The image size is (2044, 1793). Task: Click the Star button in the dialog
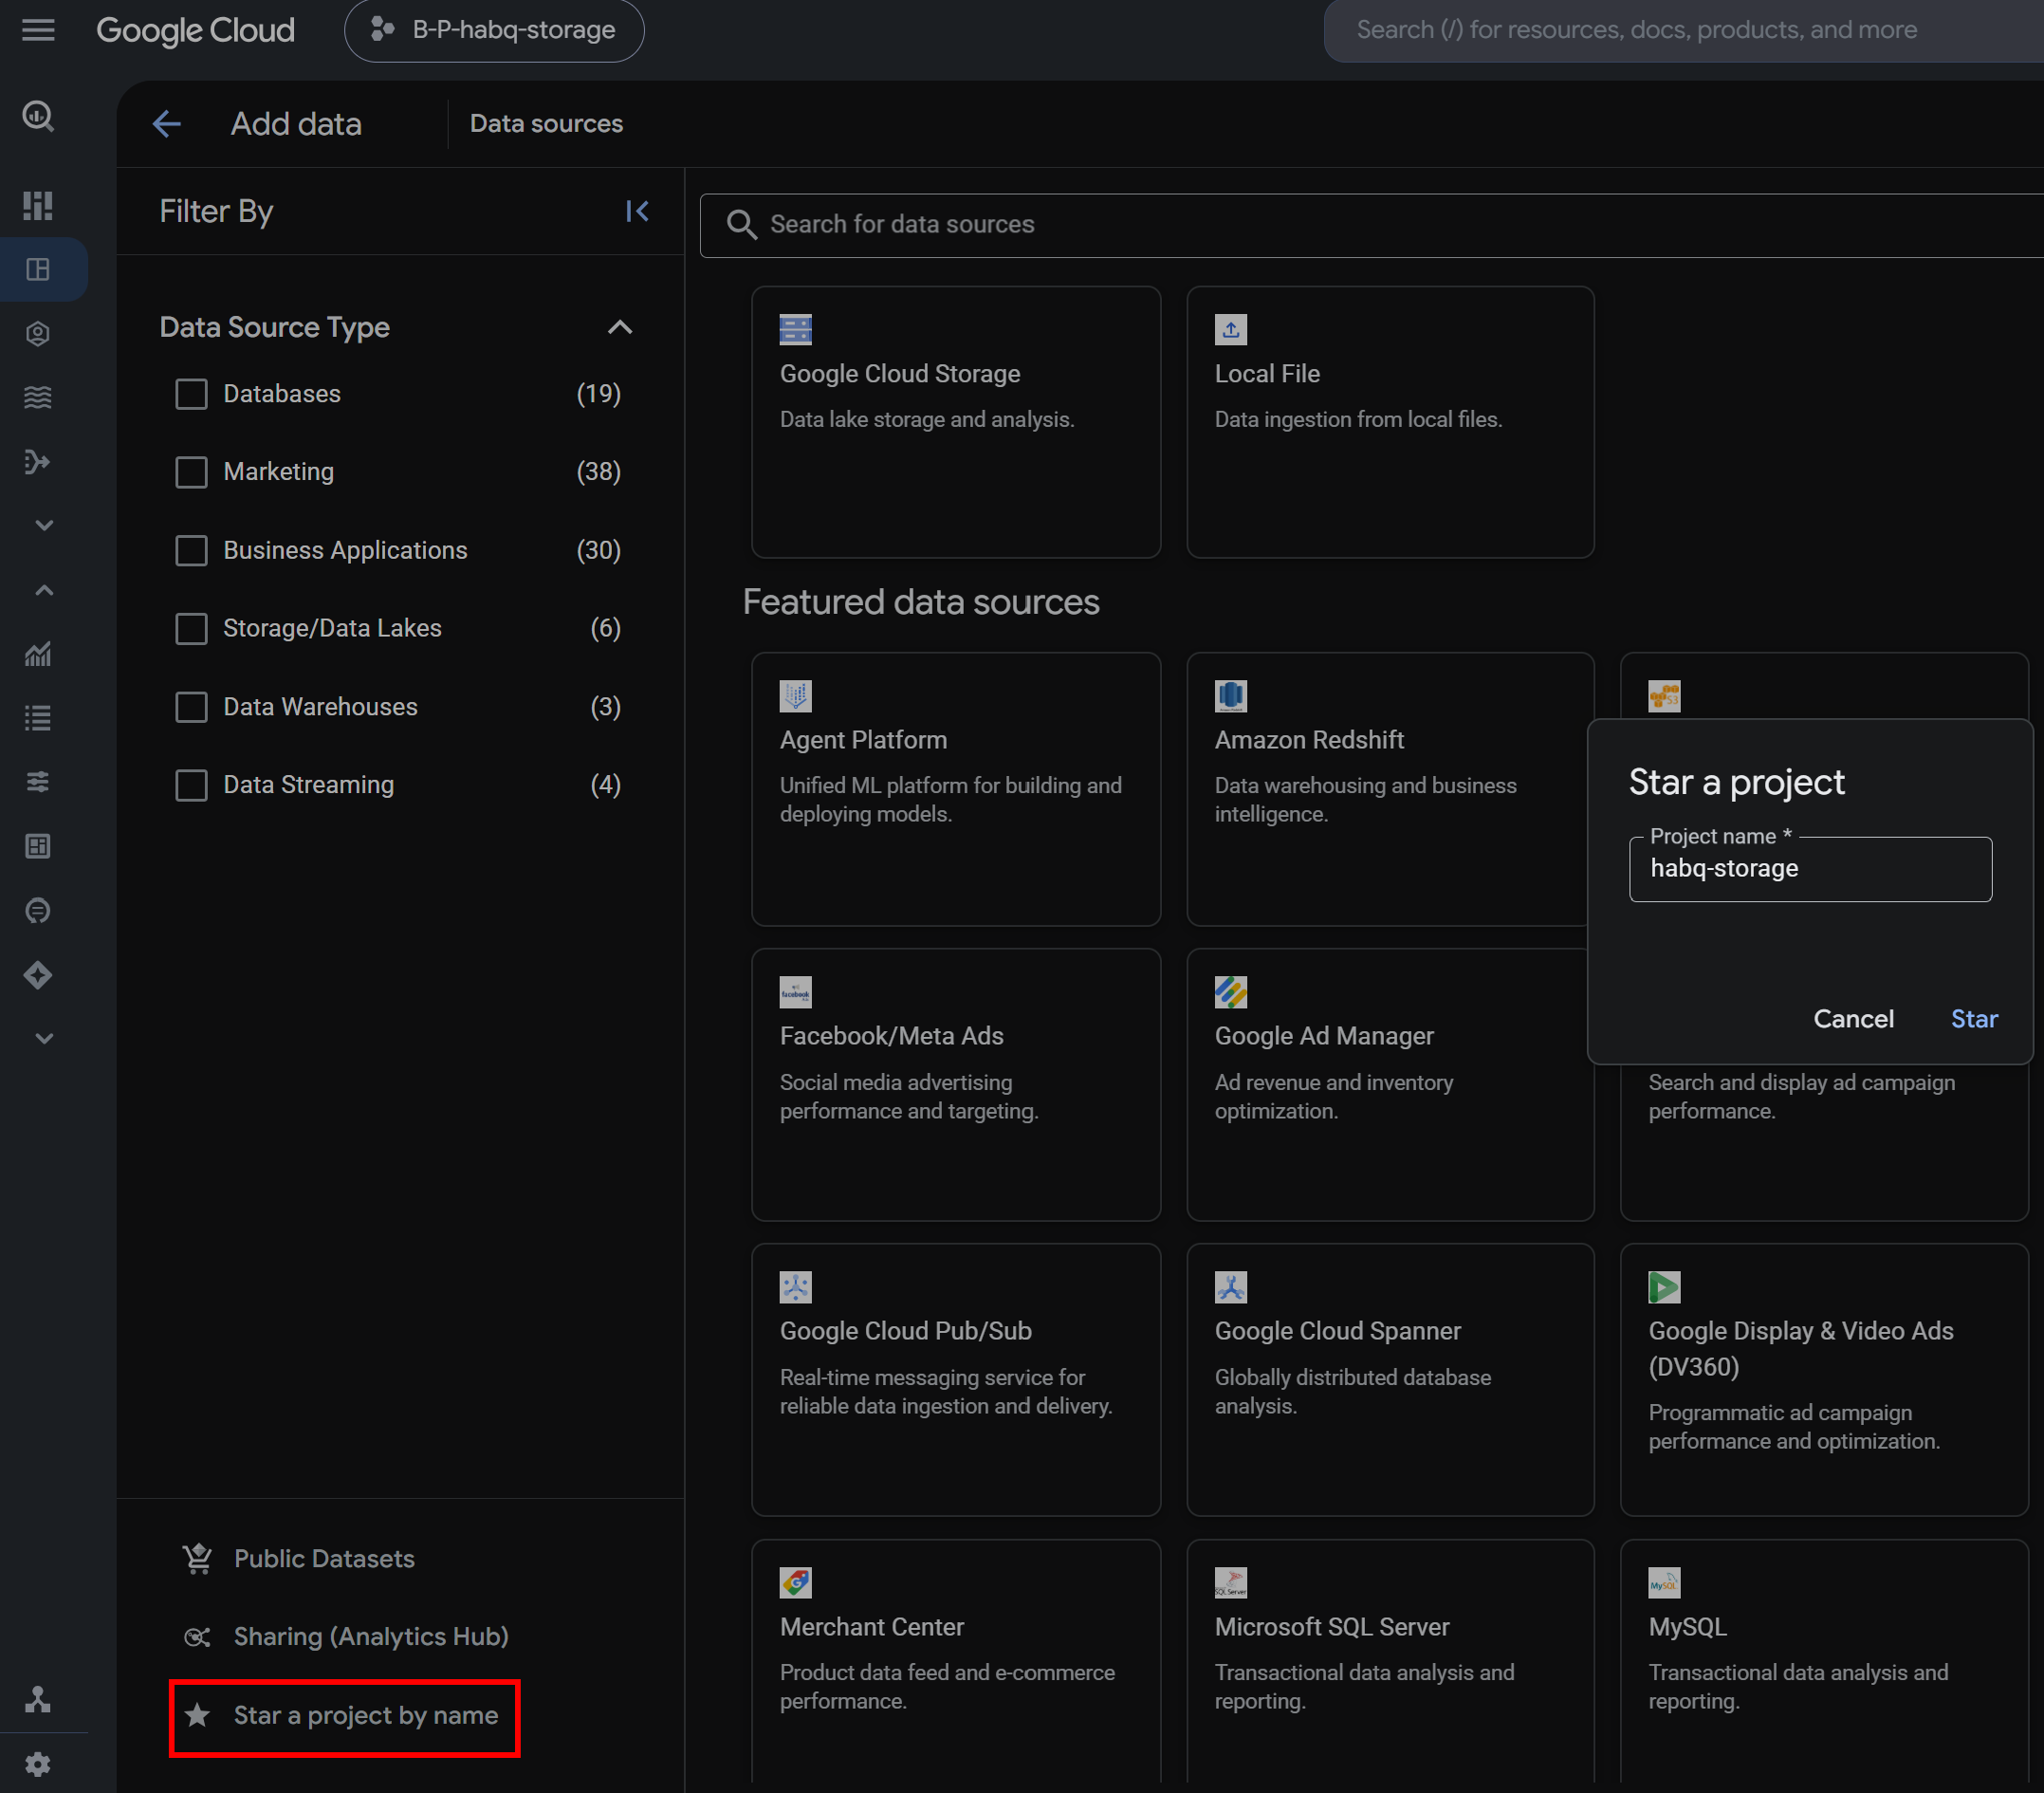[1974, 1019]
